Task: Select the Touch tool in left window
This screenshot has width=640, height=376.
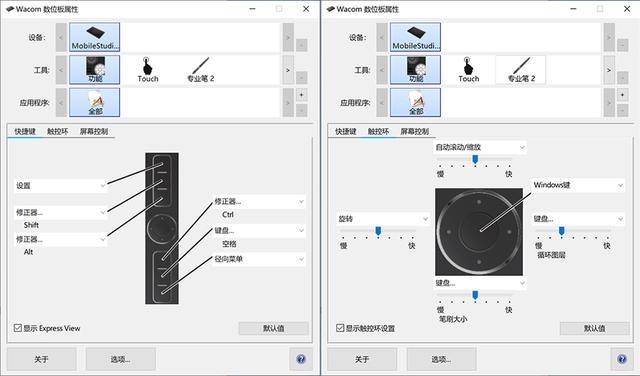Action: point(147,70)
